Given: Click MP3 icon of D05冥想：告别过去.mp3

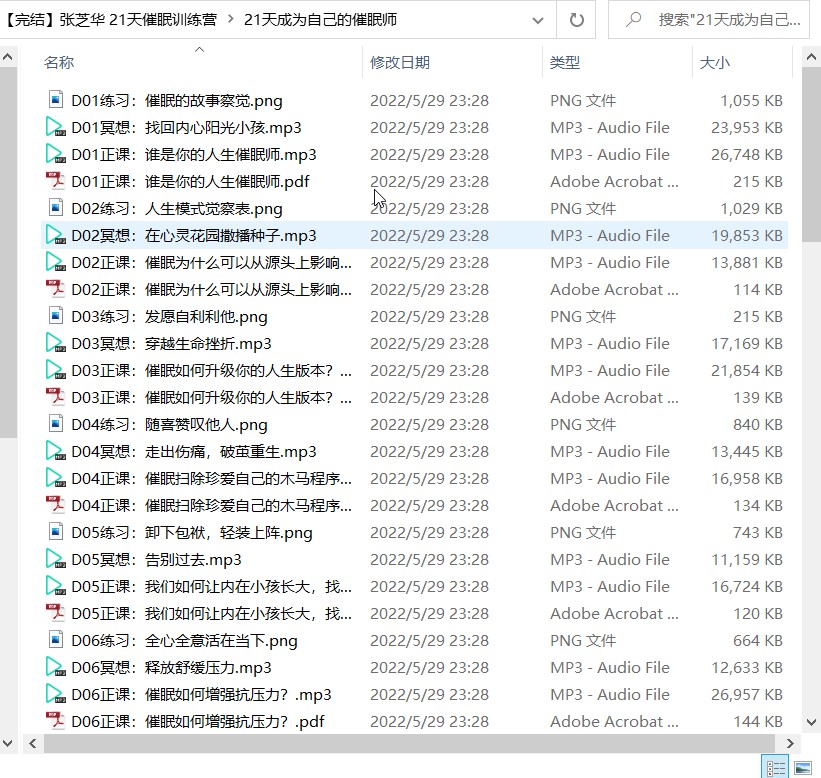Looking at the screenshot, I should click(56, 559).
